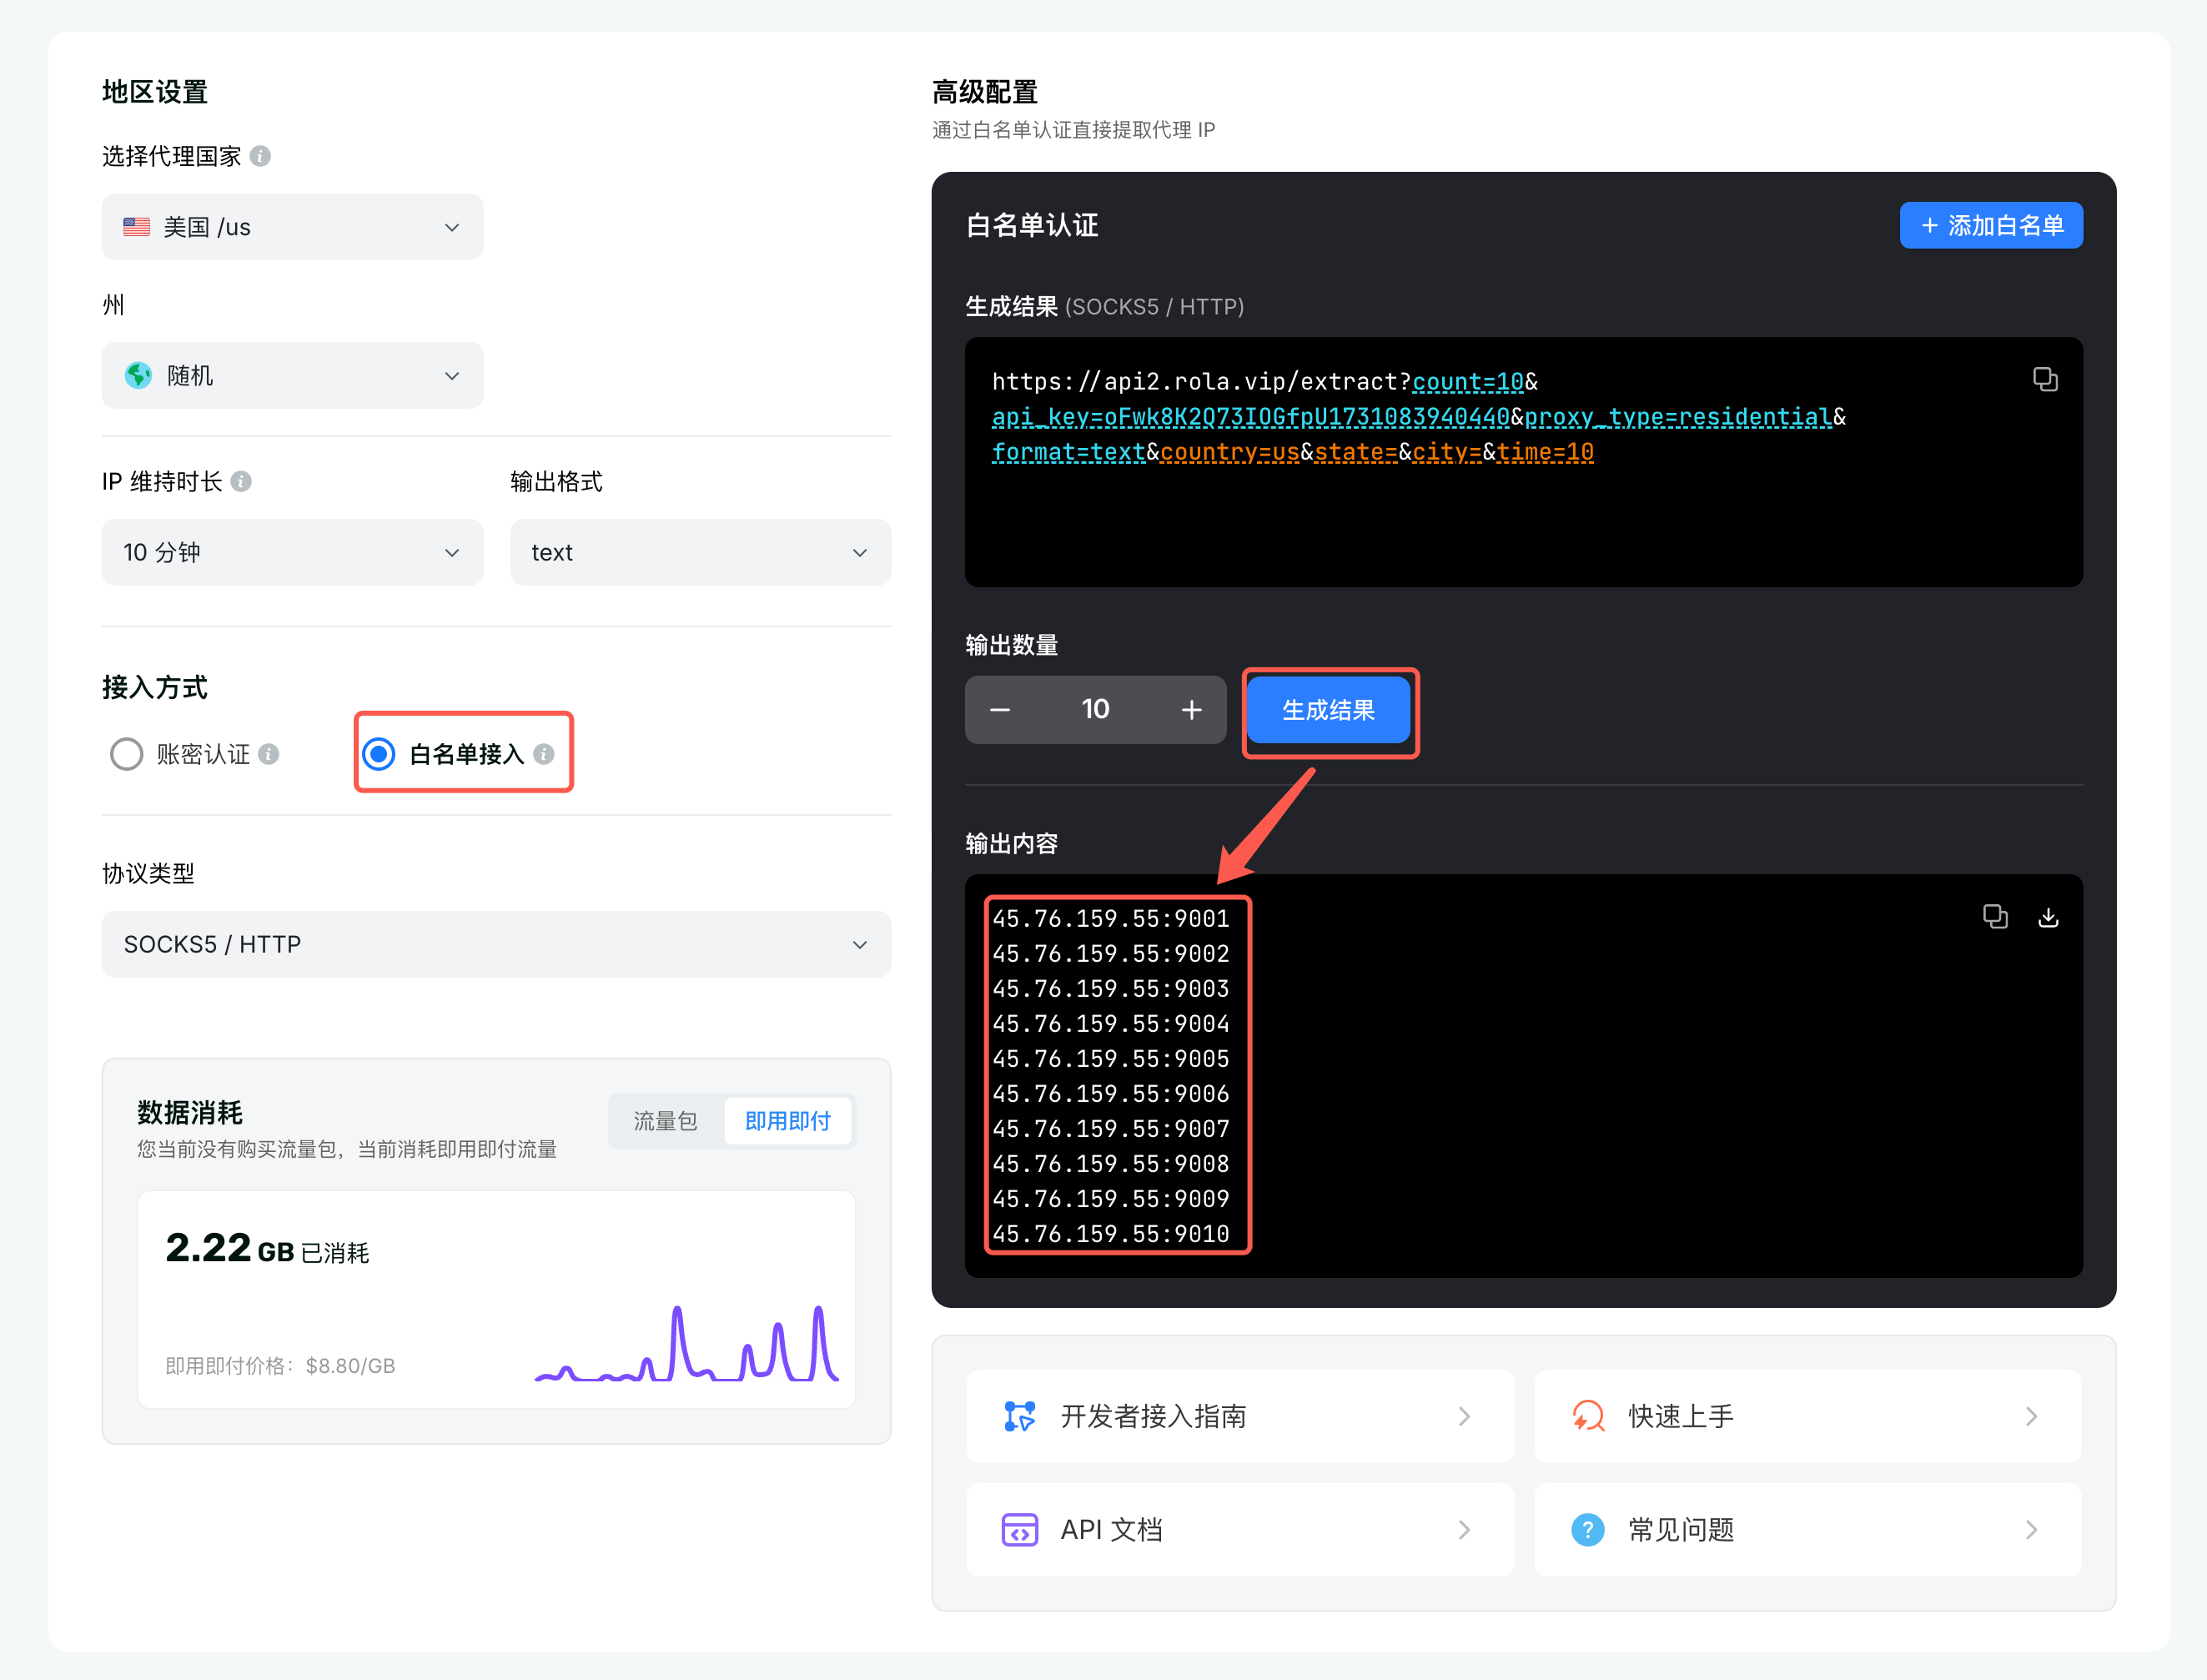The image size is (2207, 1680).
Task: Open the 协议类型 SOCKS5 / HTTP dropdown
Action: click(496, 944)
